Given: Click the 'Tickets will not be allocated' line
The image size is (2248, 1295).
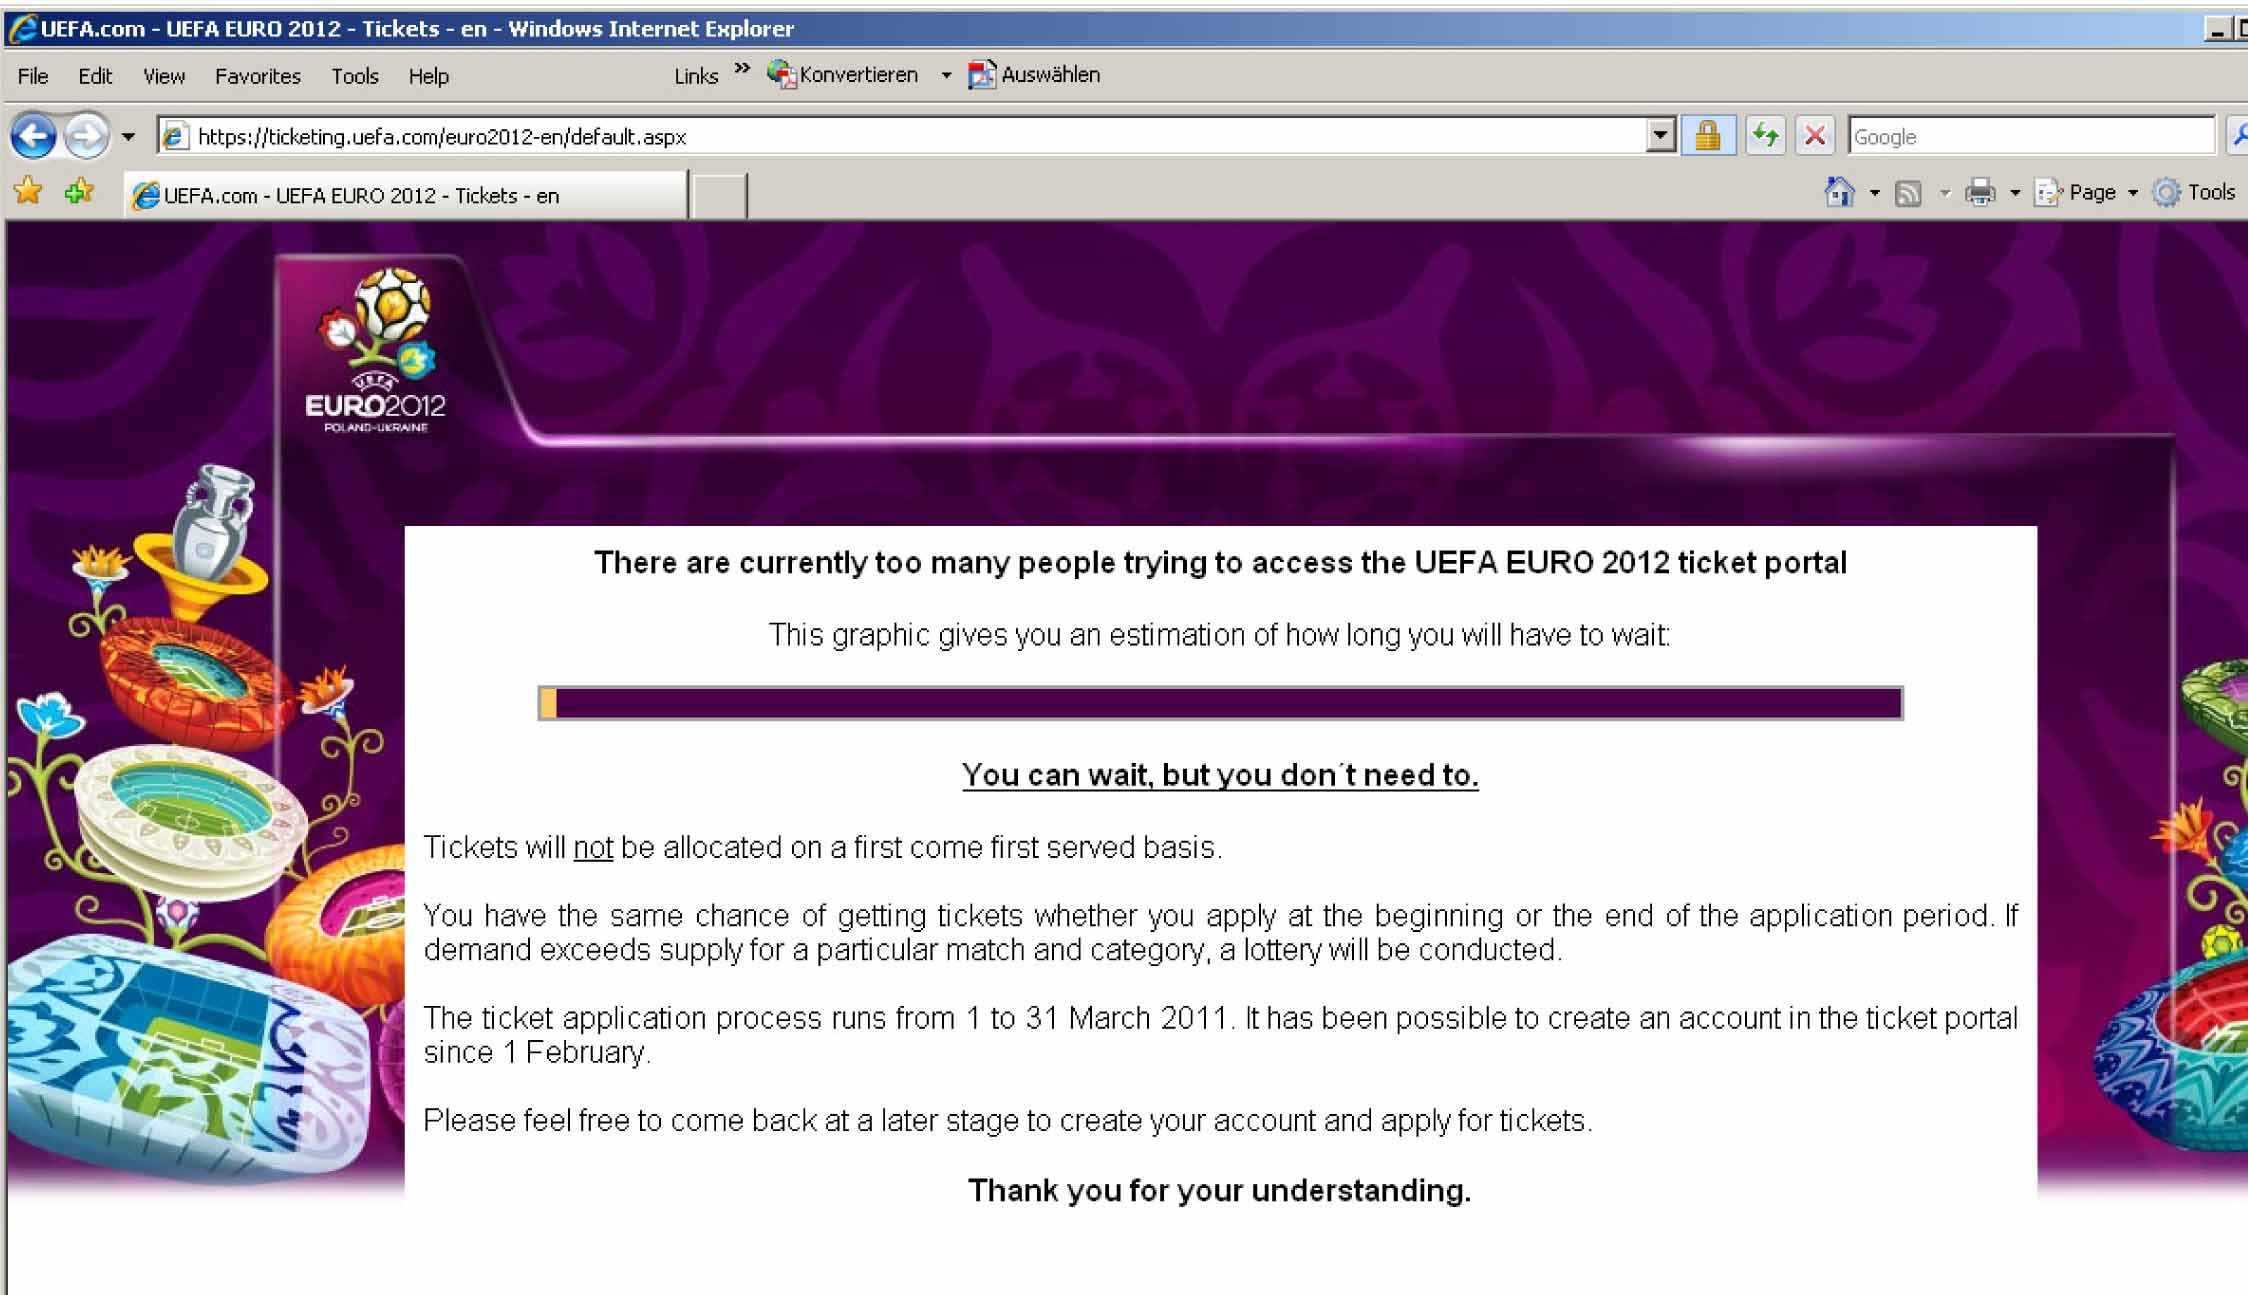Looking at the screenshot, I should (x=822, y=848).
